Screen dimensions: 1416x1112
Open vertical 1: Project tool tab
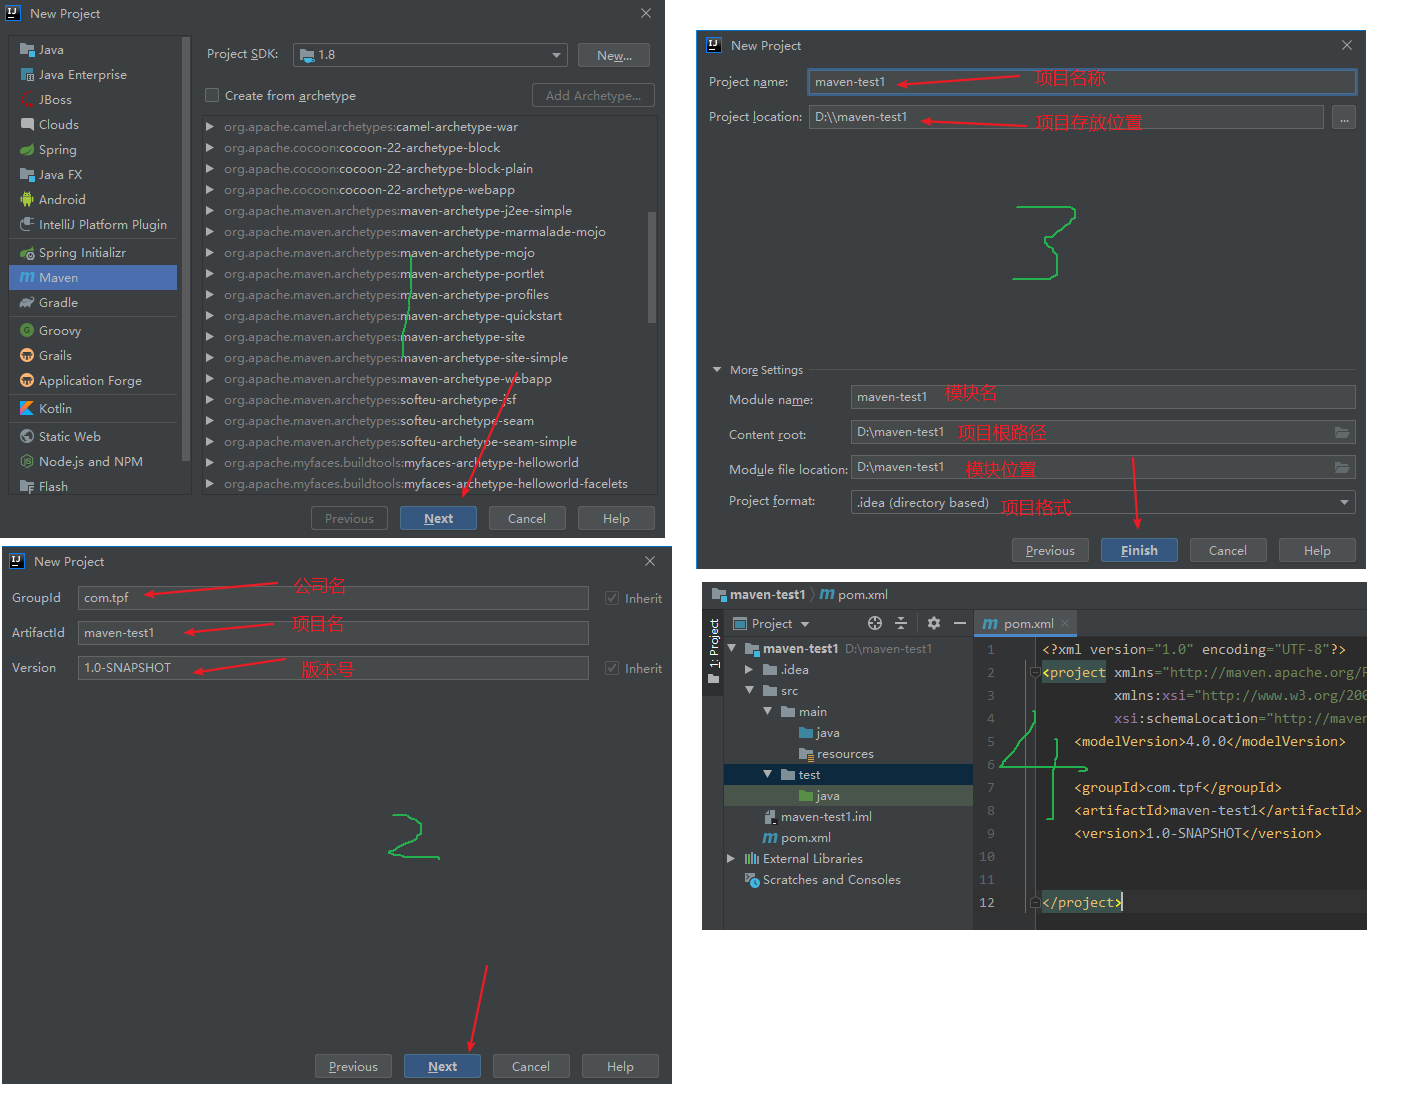[714, 650]
